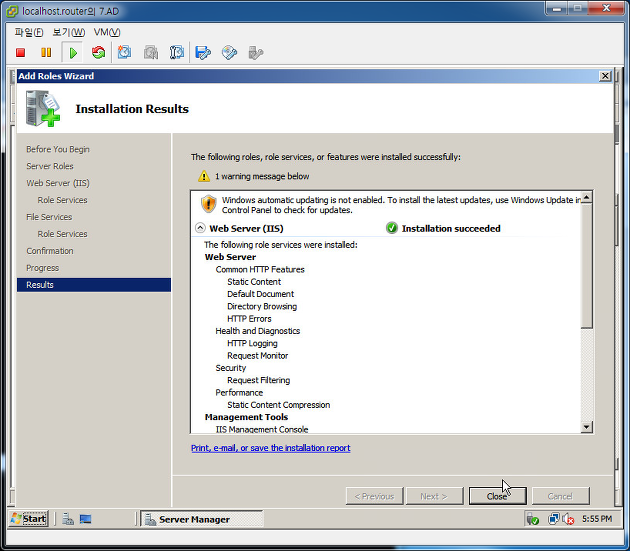The image size is (630, 551).
Task: Collapse the Web Server (IIS) section
Action: [x=200, y=228]
